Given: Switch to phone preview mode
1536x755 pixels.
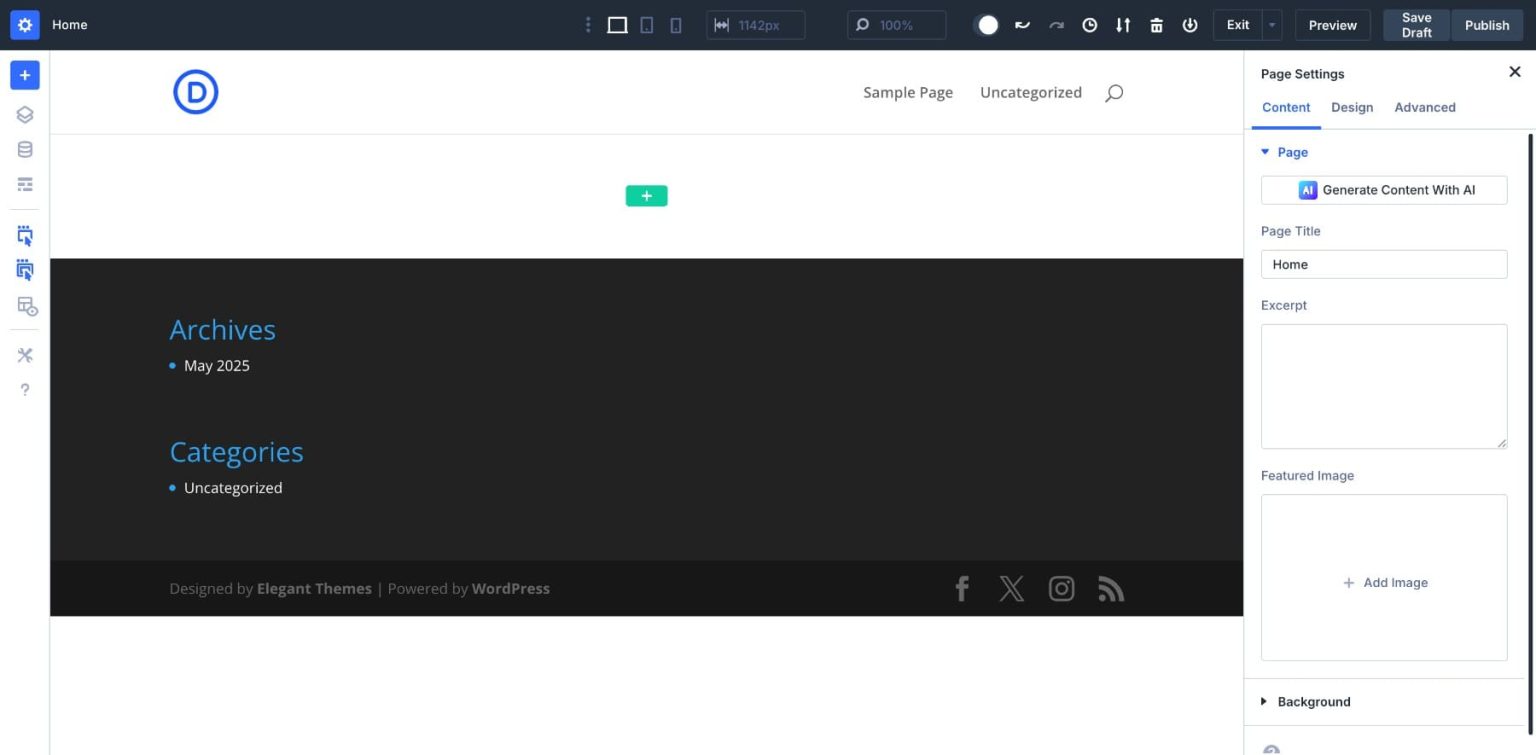Looking at the screenshot, I should tap(675, 24).
